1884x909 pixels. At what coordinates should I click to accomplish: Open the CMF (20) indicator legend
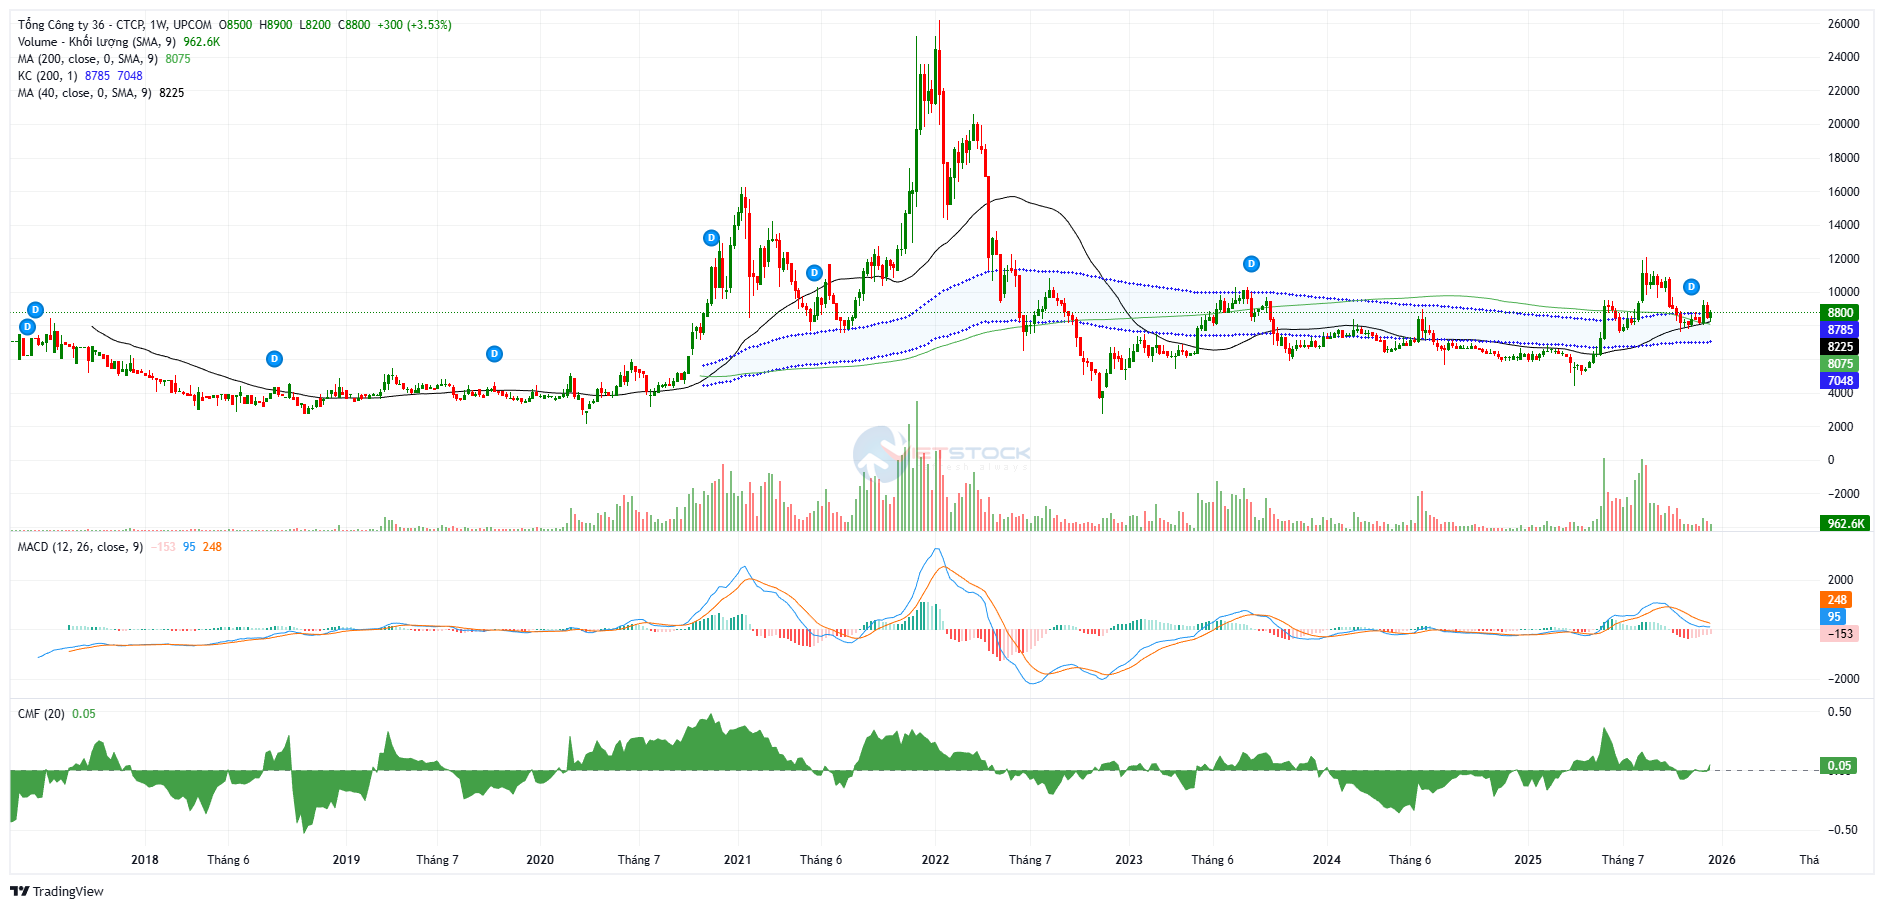pos(41,714)
